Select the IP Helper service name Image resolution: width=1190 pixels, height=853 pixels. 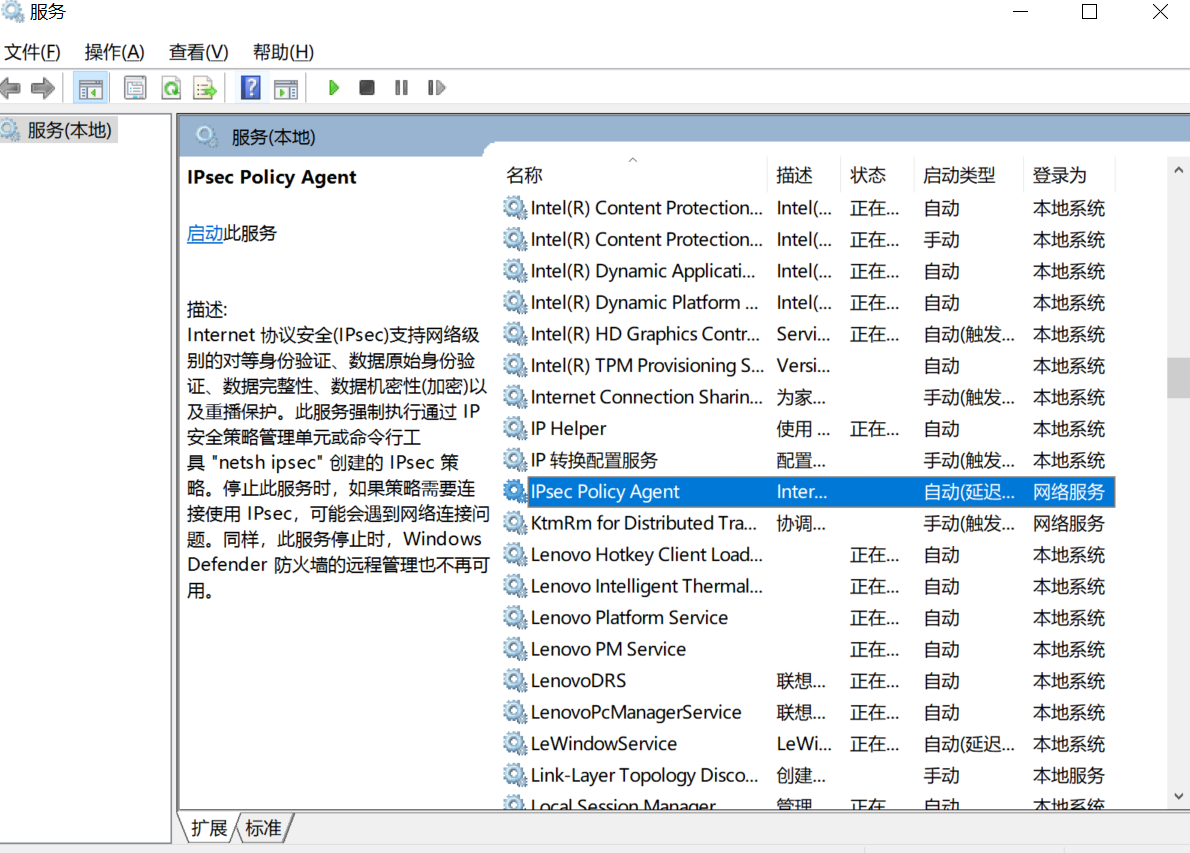[x=568, y=429]
